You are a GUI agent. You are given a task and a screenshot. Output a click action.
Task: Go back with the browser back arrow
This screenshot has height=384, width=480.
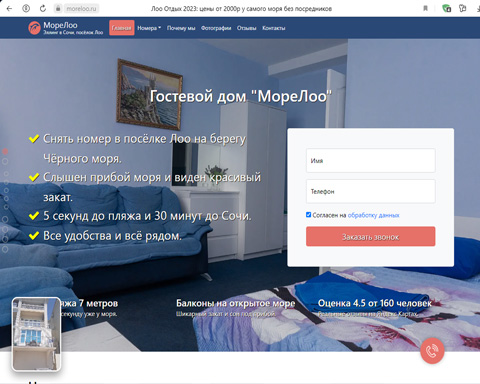click(9, 8)
